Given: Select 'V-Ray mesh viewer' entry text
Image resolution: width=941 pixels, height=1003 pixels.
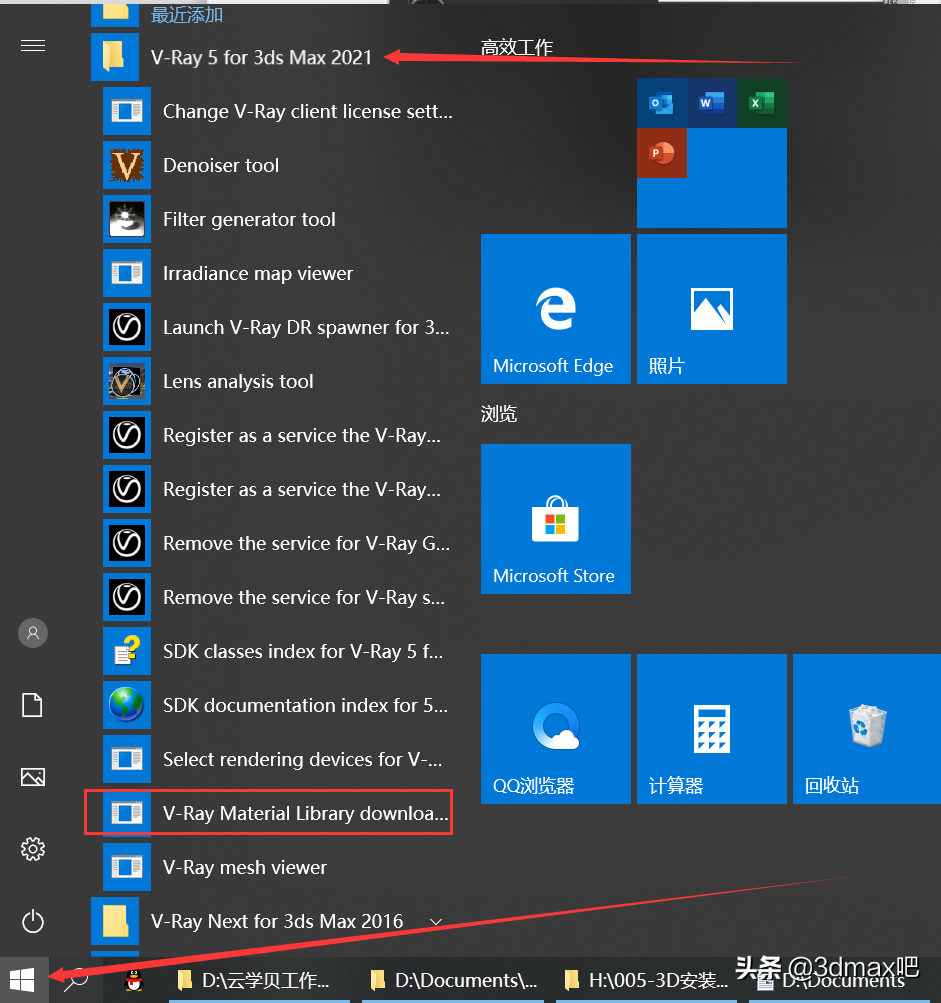Looking at the screenshot, I should (x=244, y=867).
